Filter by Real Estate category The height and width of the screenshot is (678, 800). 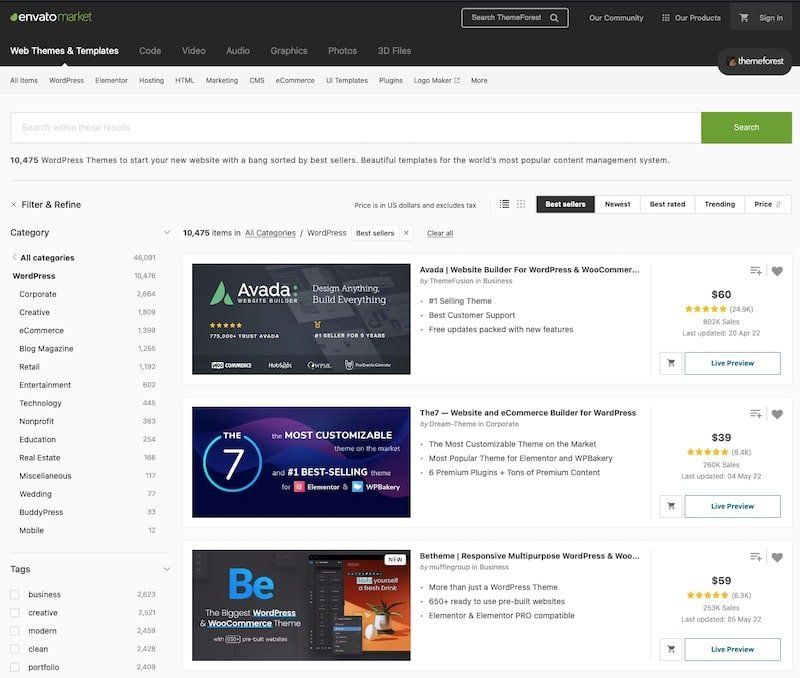[40, 458]
